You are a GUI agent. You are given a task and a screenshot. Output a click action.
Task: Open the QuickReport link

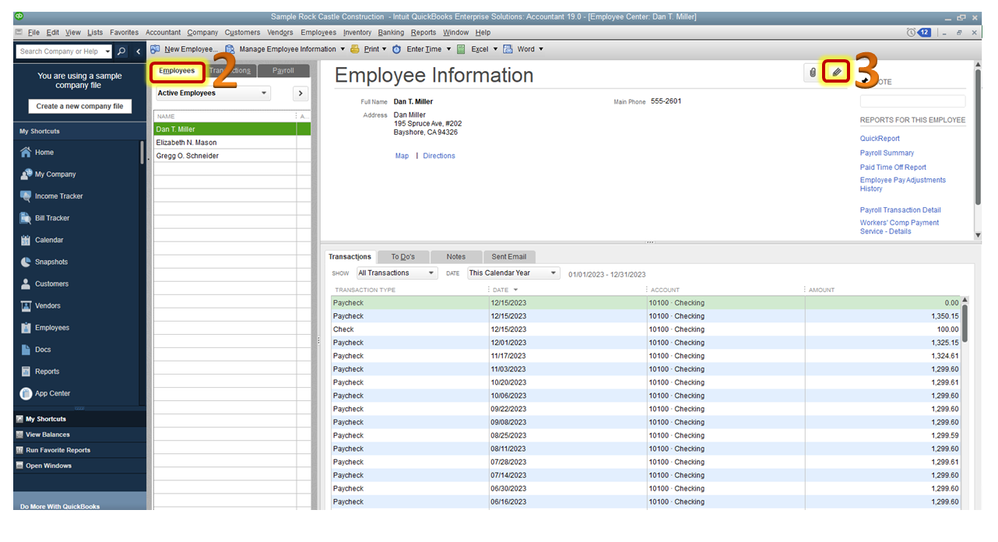click(880, 139)
